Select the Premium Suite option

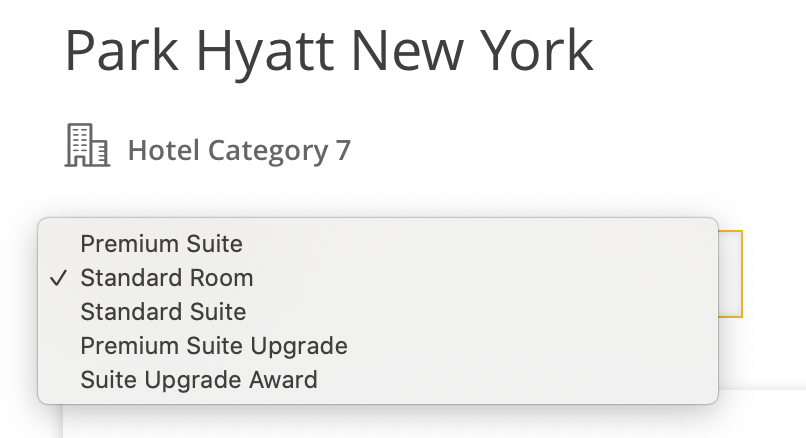point(378,244)
